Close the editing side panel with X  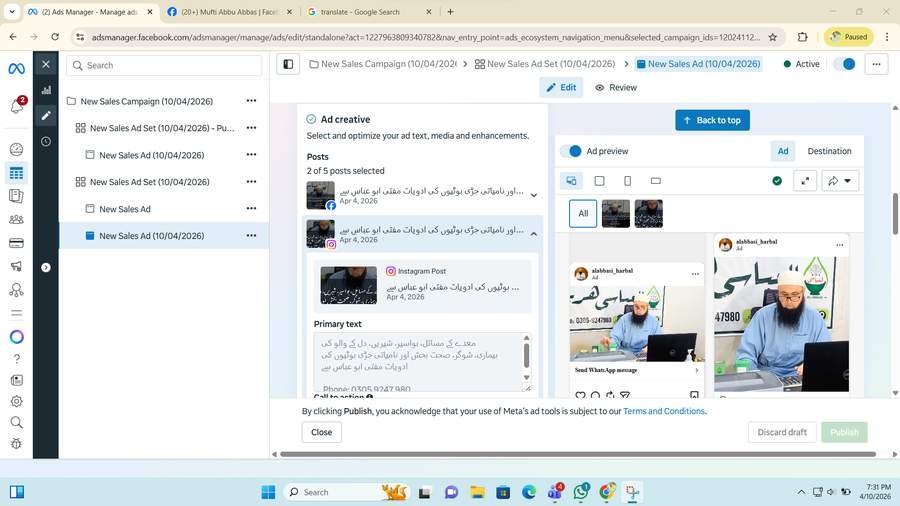coord(46,64)
